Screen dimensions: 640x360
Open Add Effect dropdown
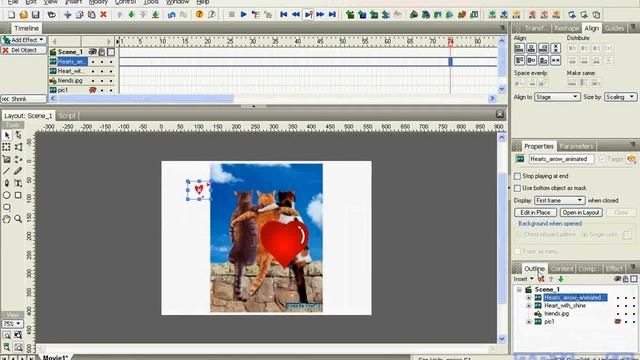point(24,40)
